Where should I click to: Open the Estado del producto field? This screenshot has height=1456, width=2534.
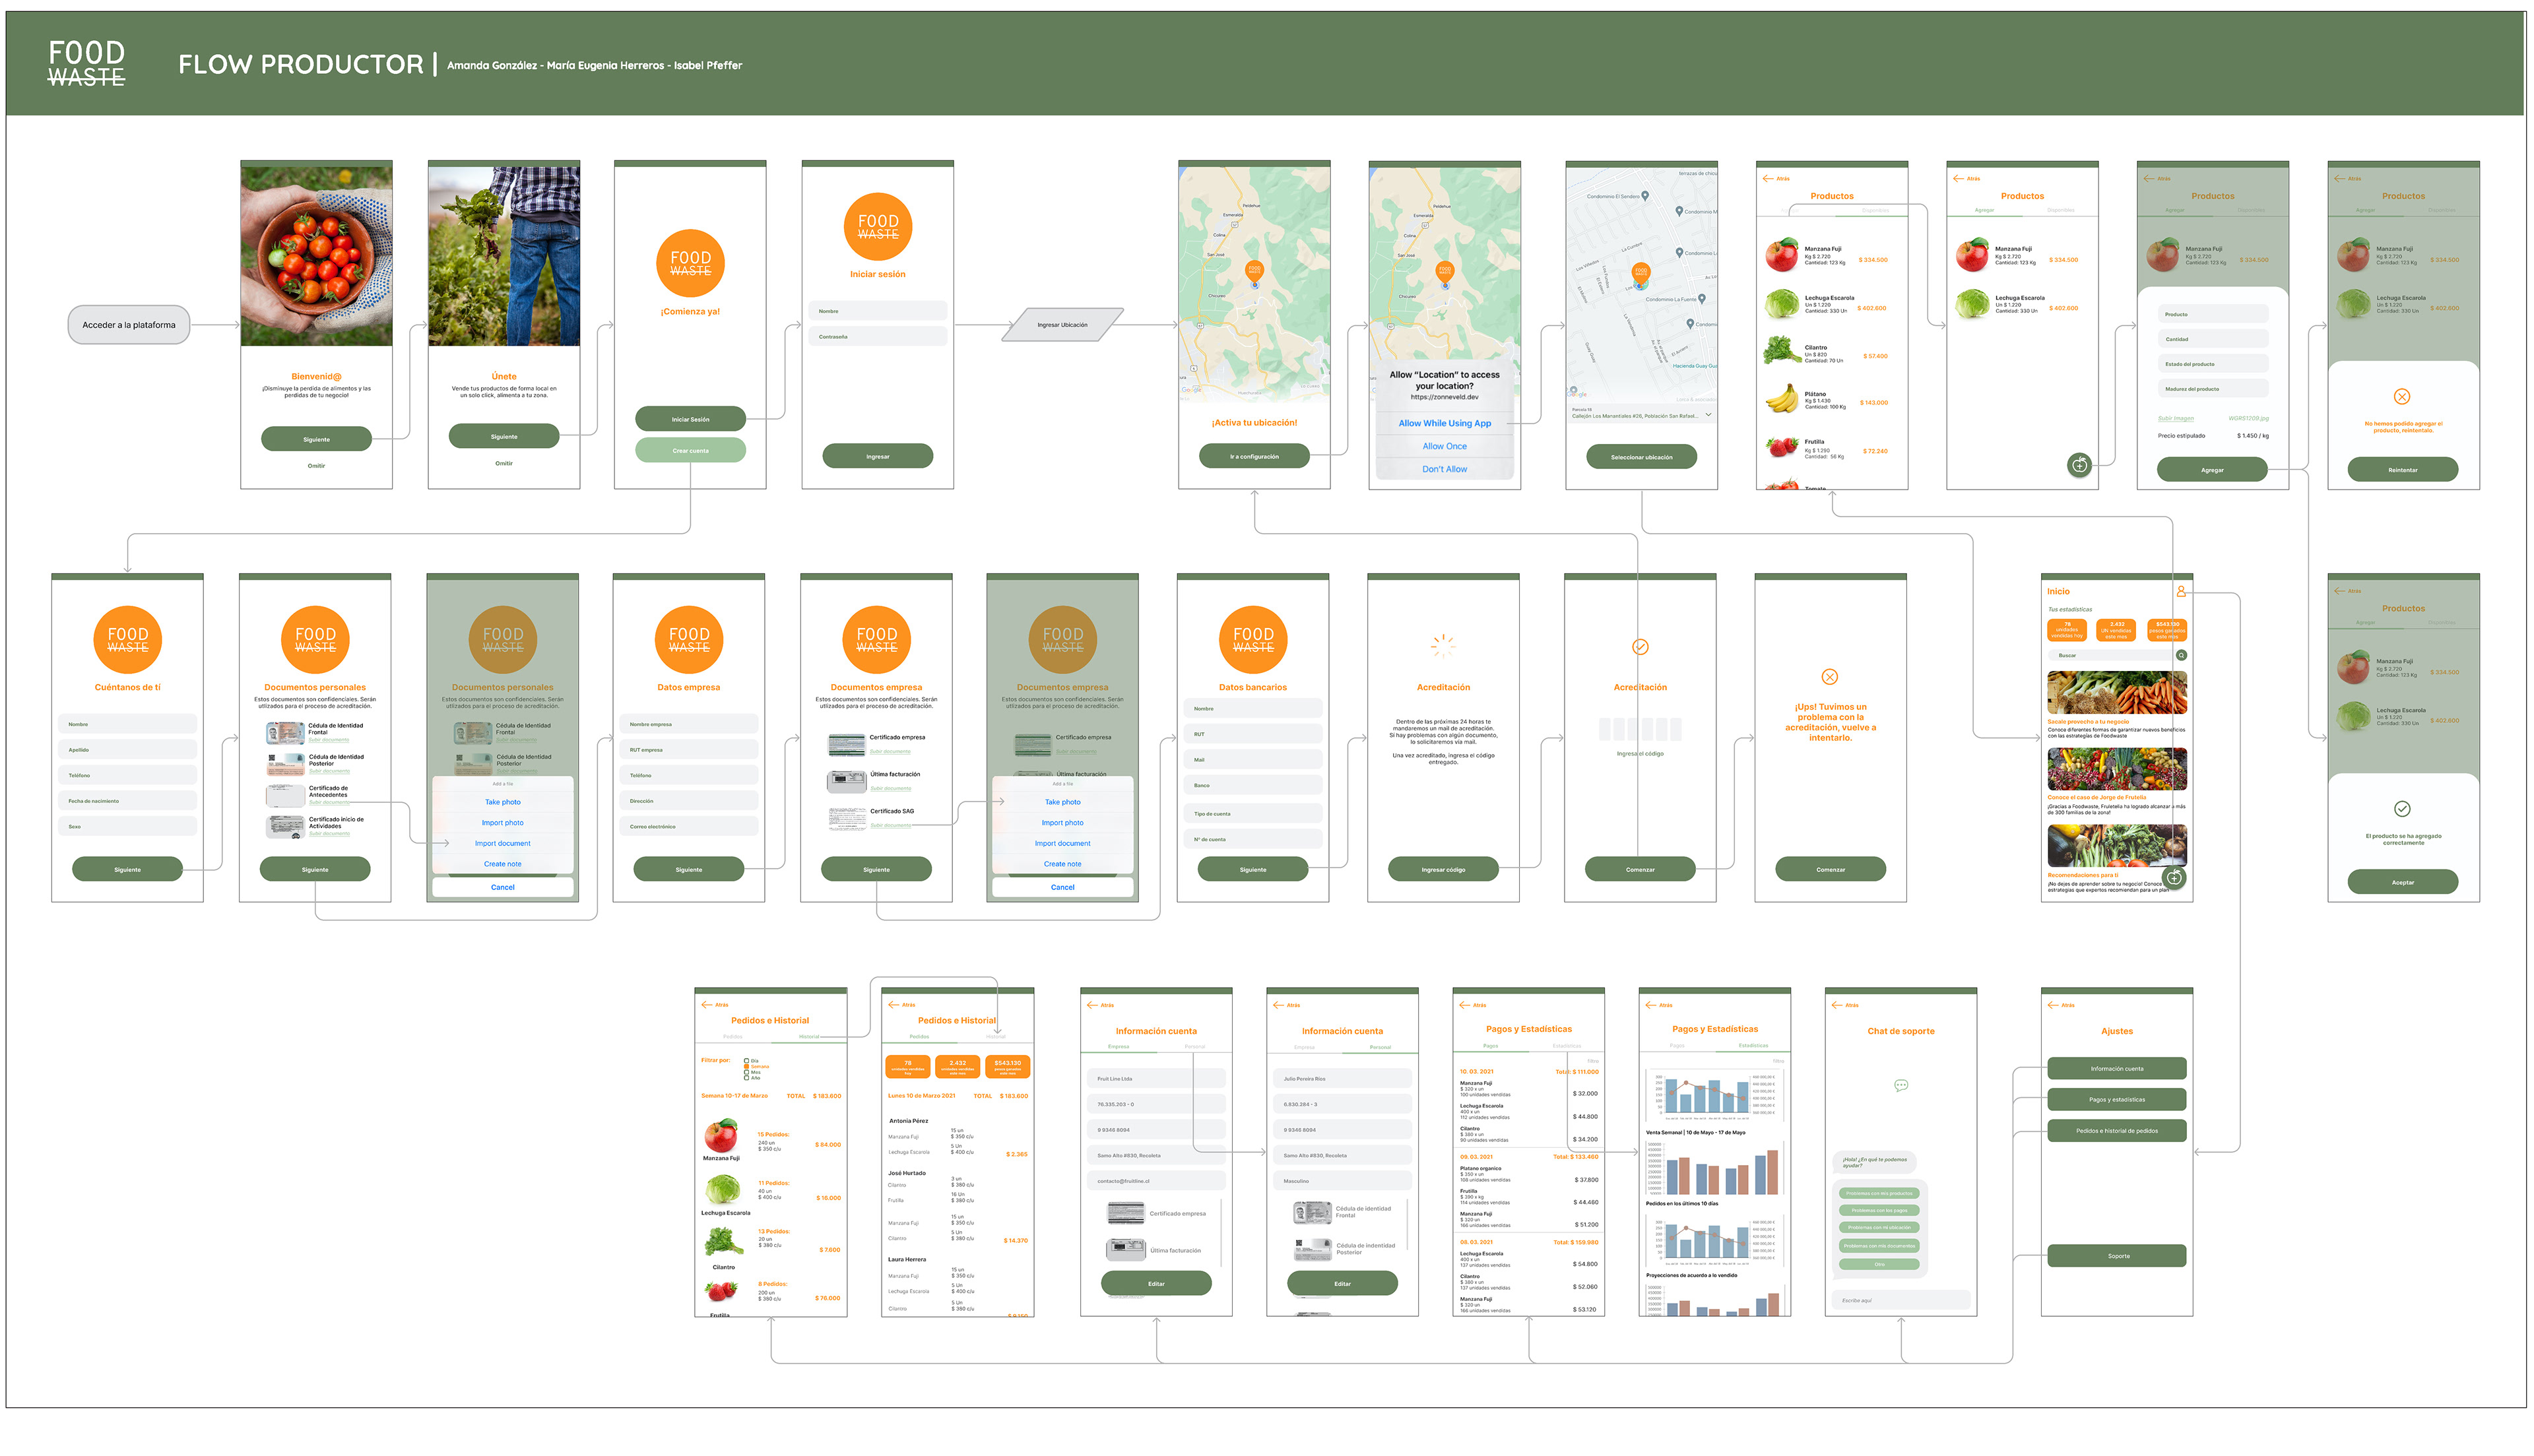click(x=2213, y=364)
